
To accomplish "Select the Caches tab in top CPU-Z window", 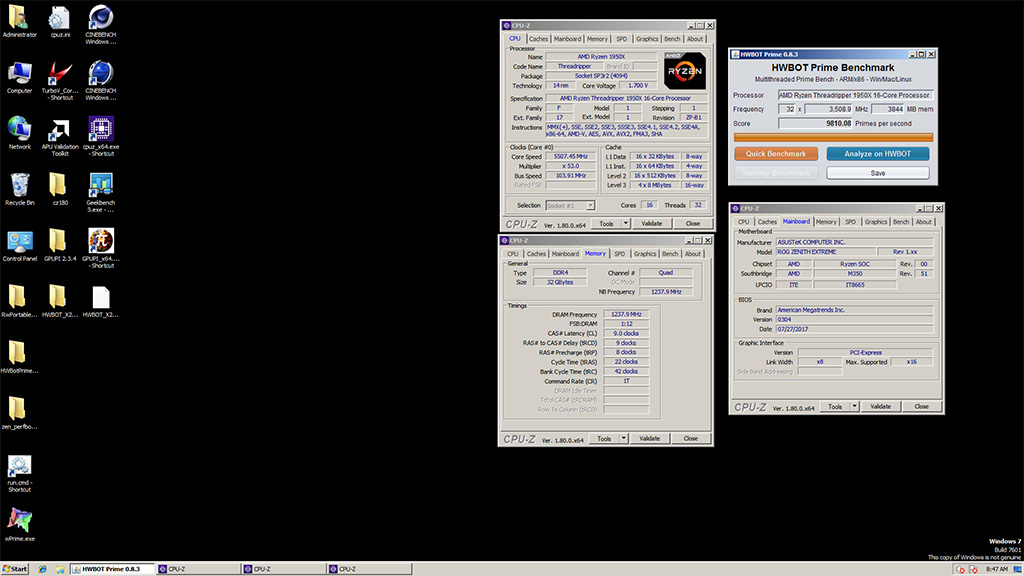I will (538, 39).
